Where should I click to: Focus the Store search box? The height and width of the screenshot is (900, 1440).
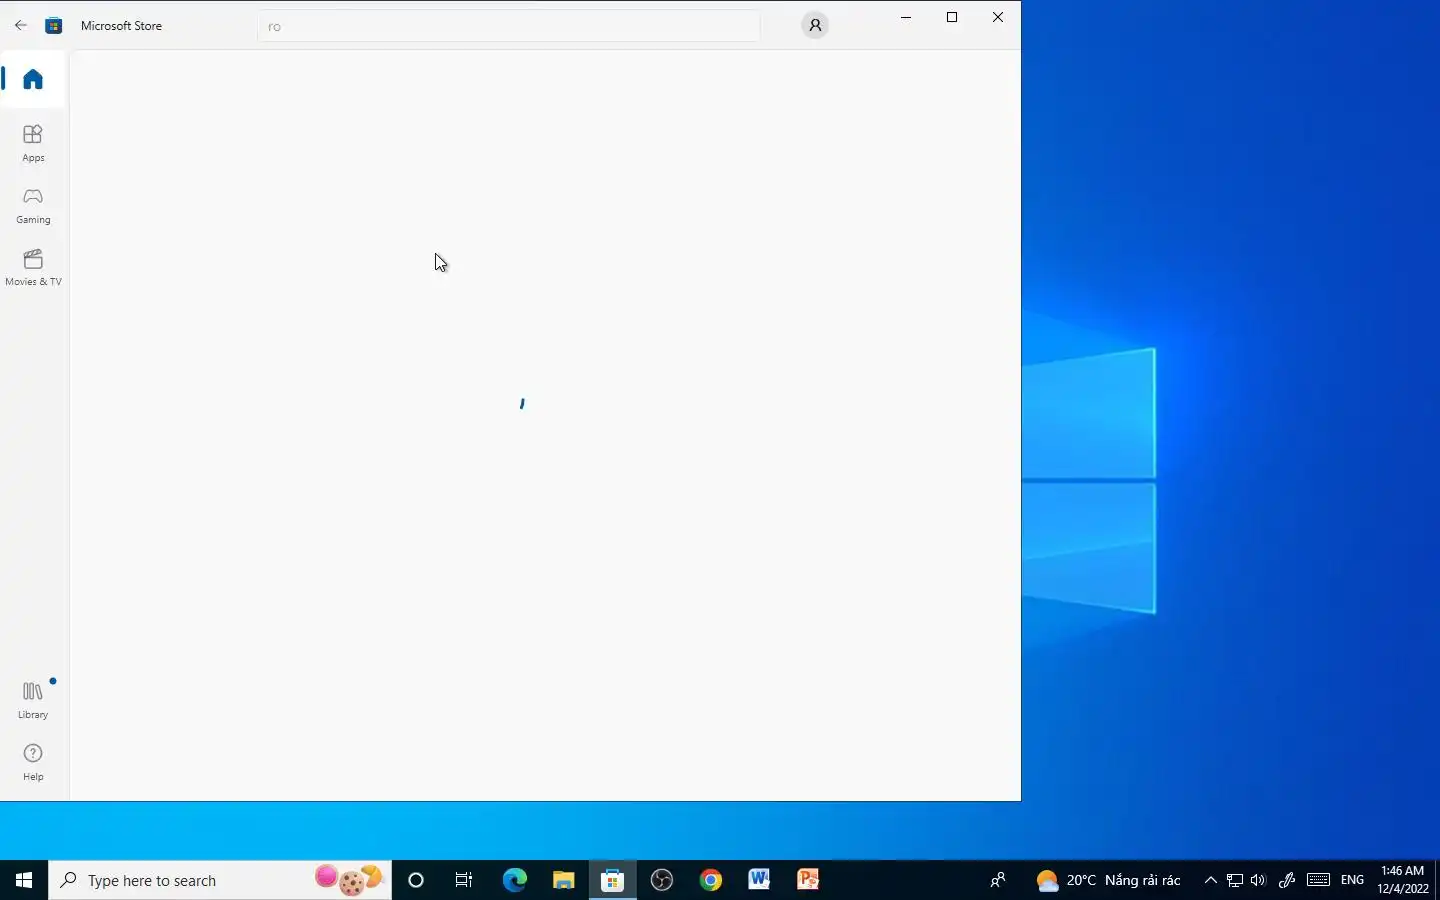(509, 26)
